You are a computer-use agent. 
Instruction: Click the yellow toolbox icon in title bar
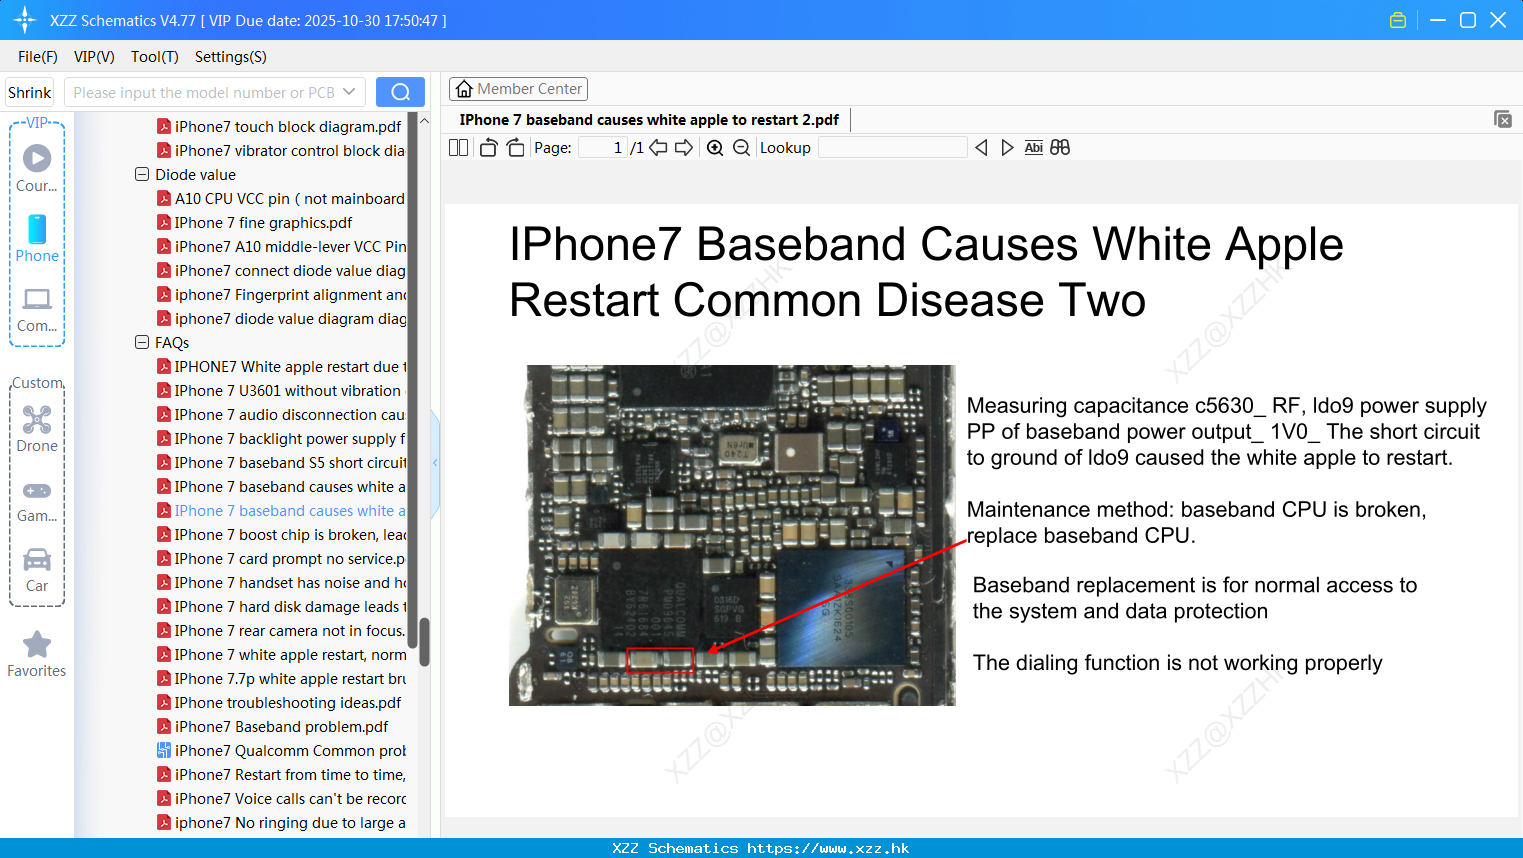click(1398, 20)
